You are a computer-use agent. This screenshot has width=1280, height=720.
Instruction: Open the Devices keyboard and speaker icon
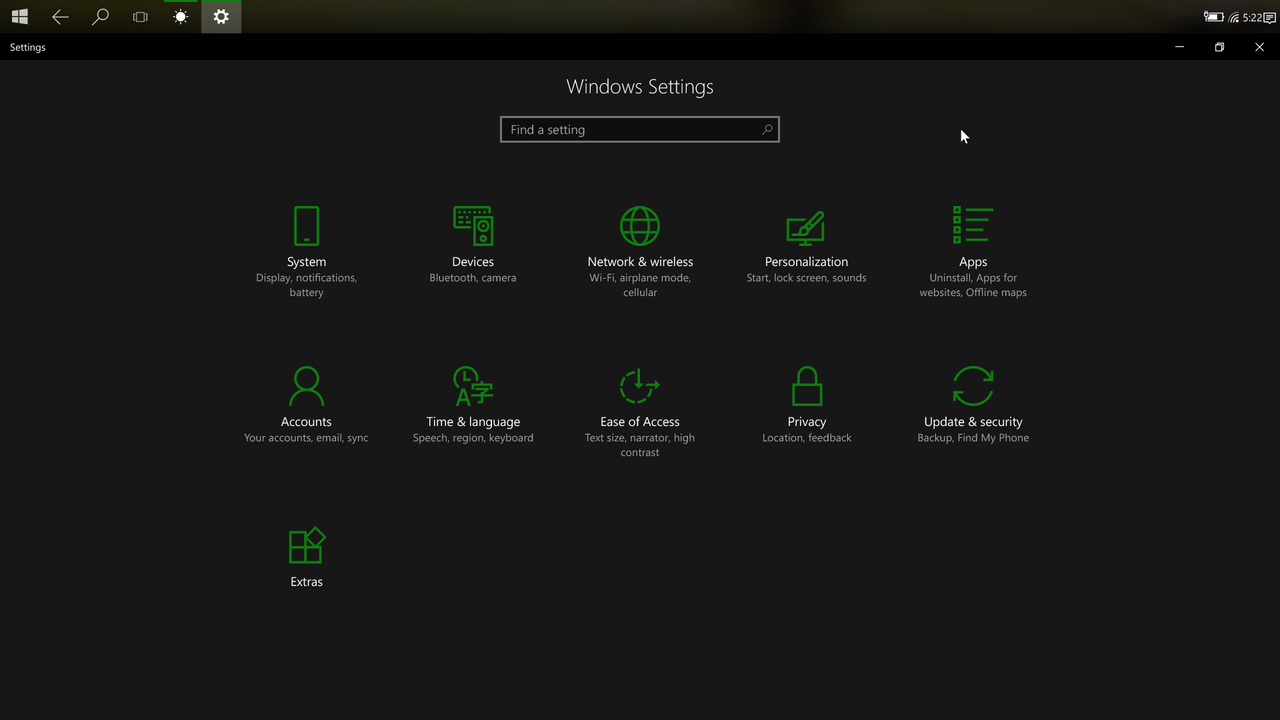[473, 226]
